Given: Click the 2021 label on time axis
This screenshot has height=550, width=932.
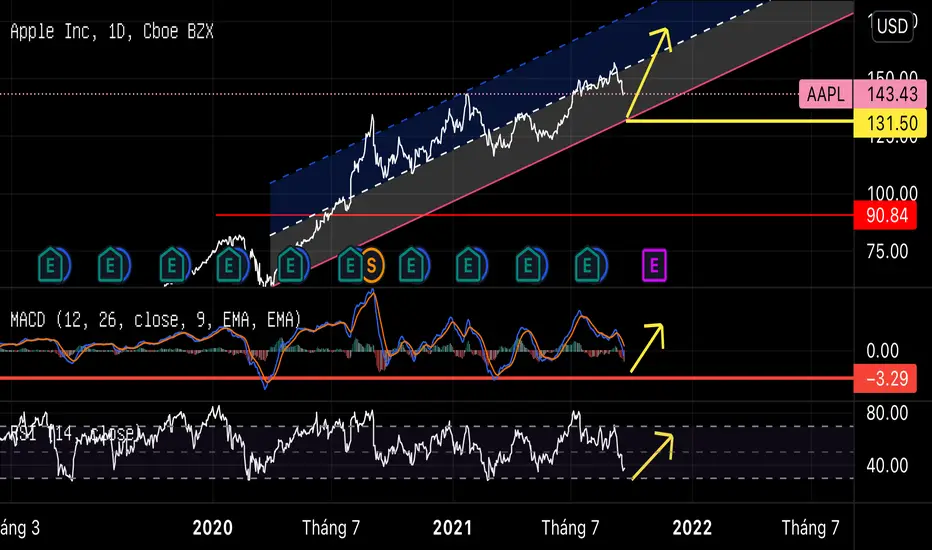Looking at the screenshot, I should click(452, 527).
